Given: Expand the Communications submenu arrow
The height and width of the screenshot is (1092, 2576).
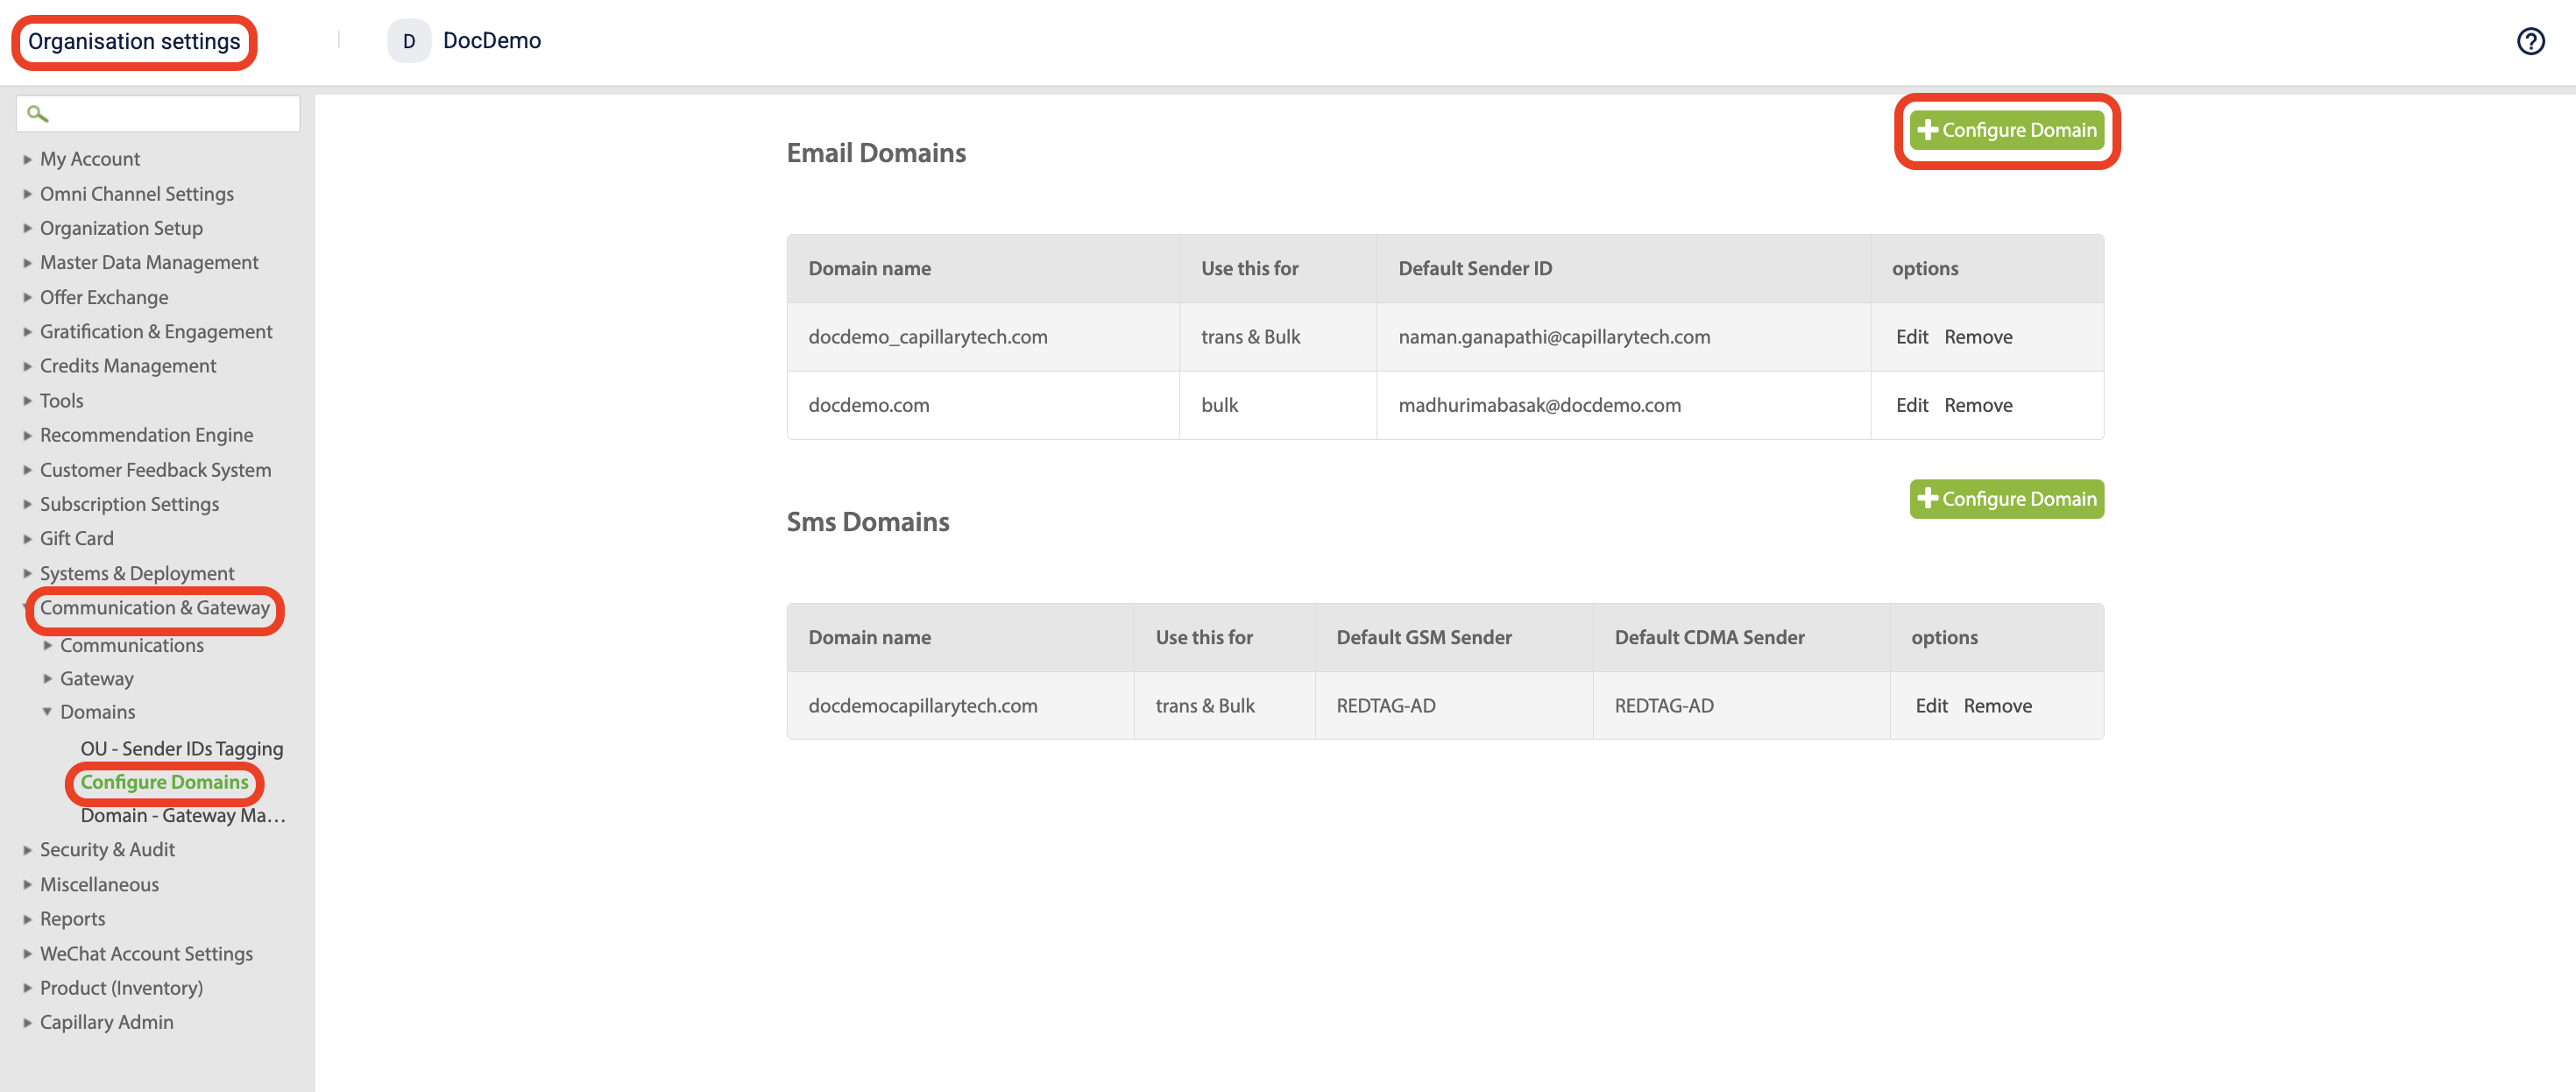Looking at the screenshot, I should coord(47,645).
